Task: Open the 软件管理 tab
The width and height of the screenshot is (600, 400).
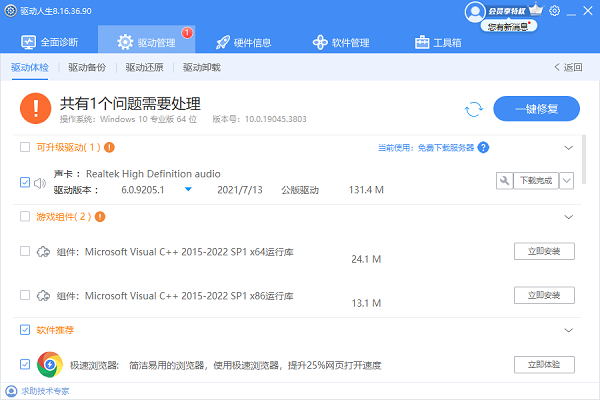Action: click(341, 42)
